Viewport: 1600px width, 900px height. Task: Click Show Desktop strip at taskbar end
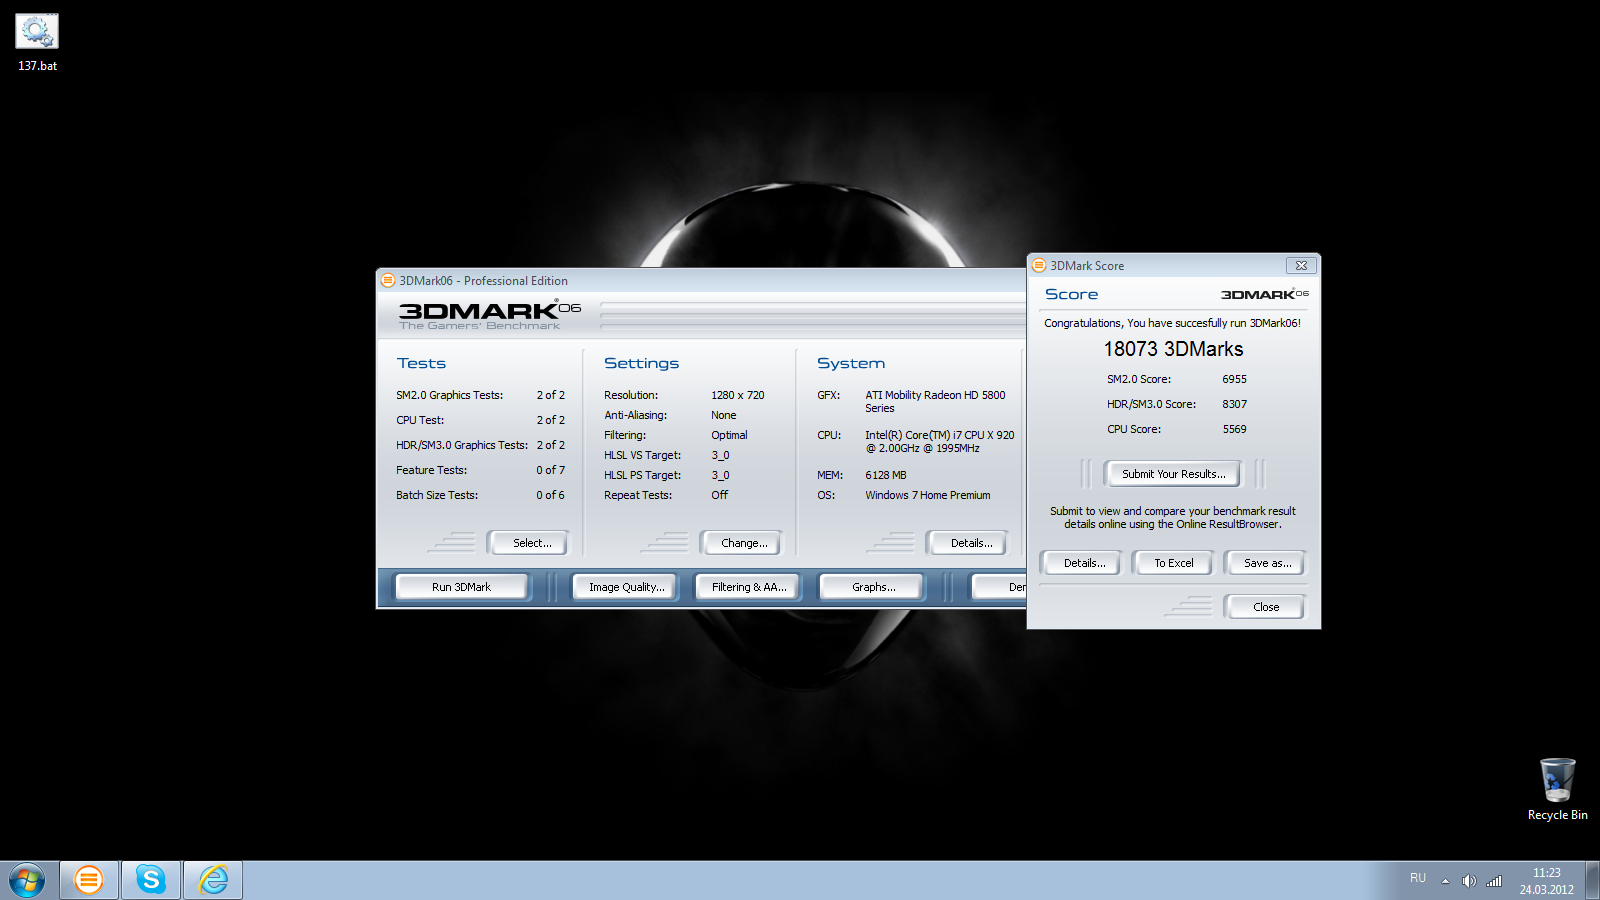(x=1592, y=881)
